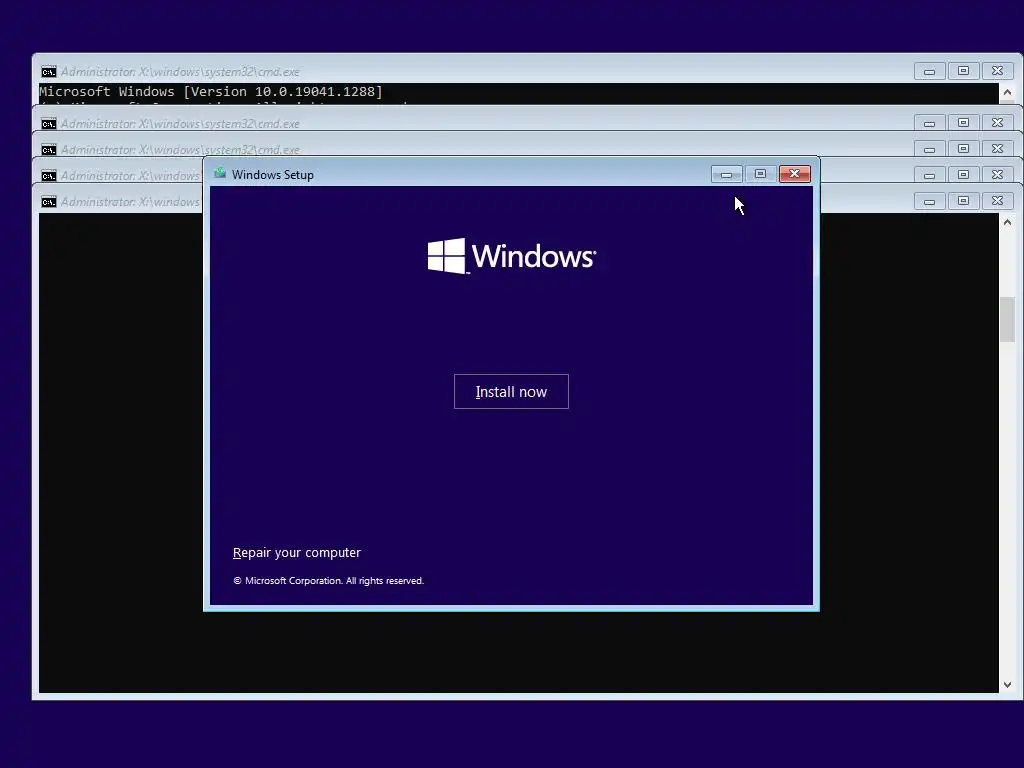Close the third cmd window from top

pyautogui.click(x=997, y=149)
